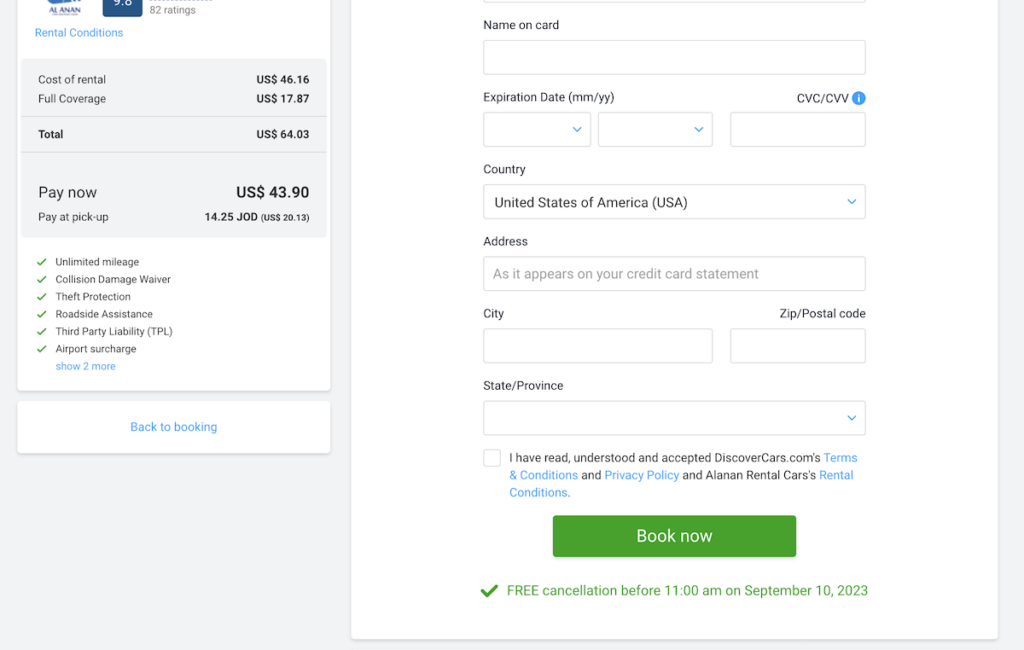Click the Name on card field

[674, 57]
